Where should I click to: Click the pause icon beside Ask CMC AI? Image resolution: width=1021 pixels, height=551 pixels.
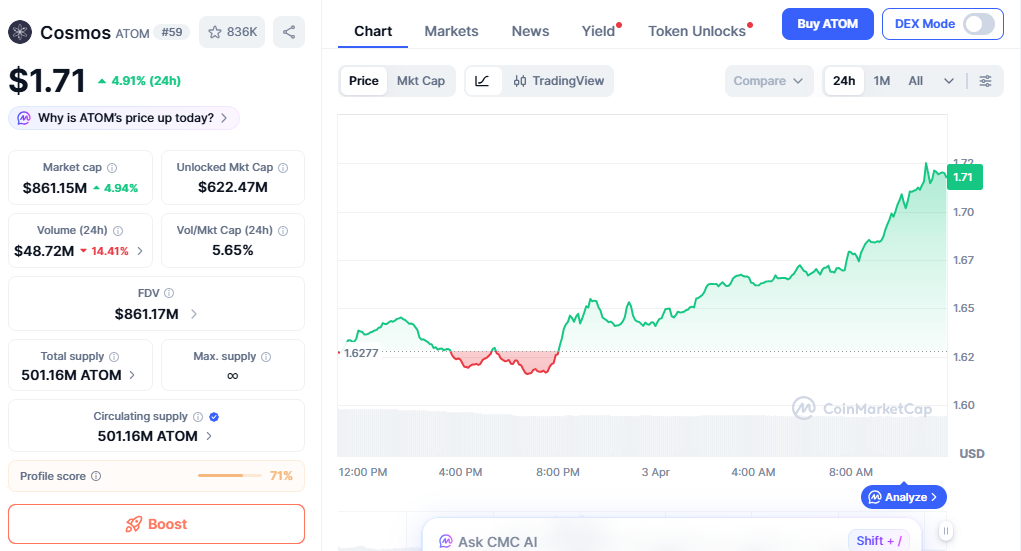click(945, 531)
